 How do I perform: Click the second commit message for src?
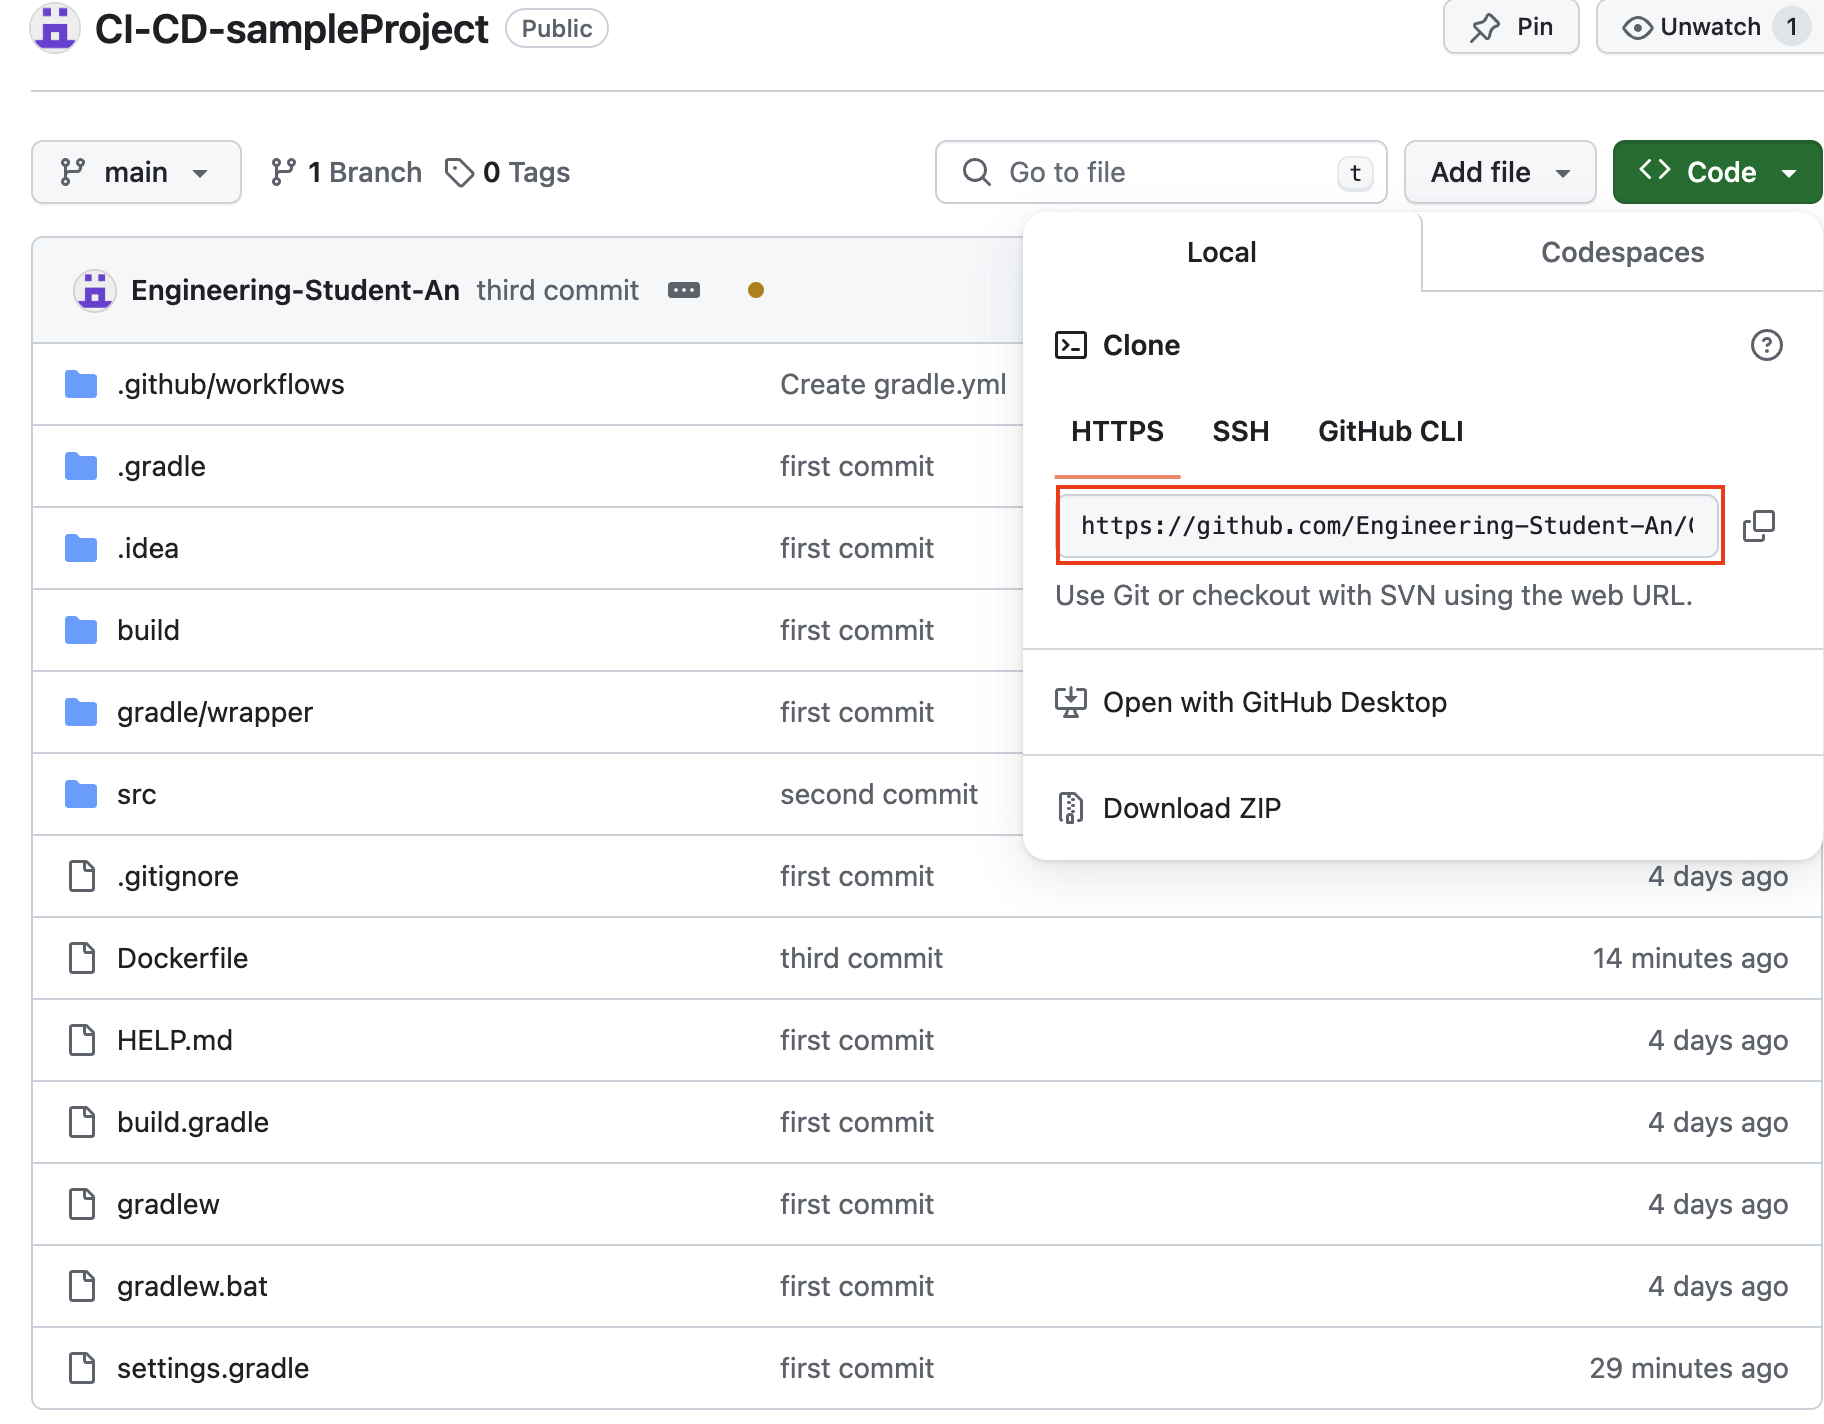tap(879, 794)
